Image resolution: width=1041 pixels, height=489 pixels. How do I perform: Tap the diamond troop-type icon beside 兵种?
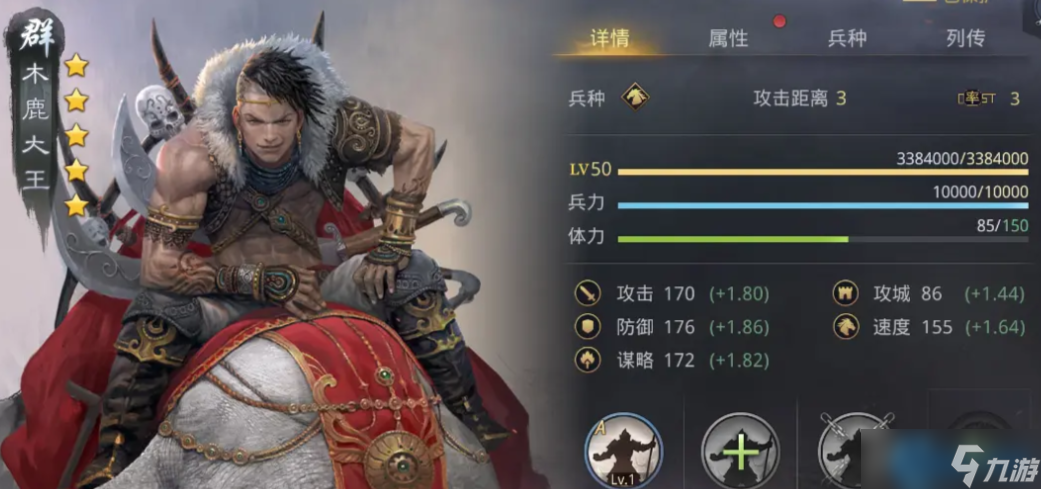[x=635, y=99]
